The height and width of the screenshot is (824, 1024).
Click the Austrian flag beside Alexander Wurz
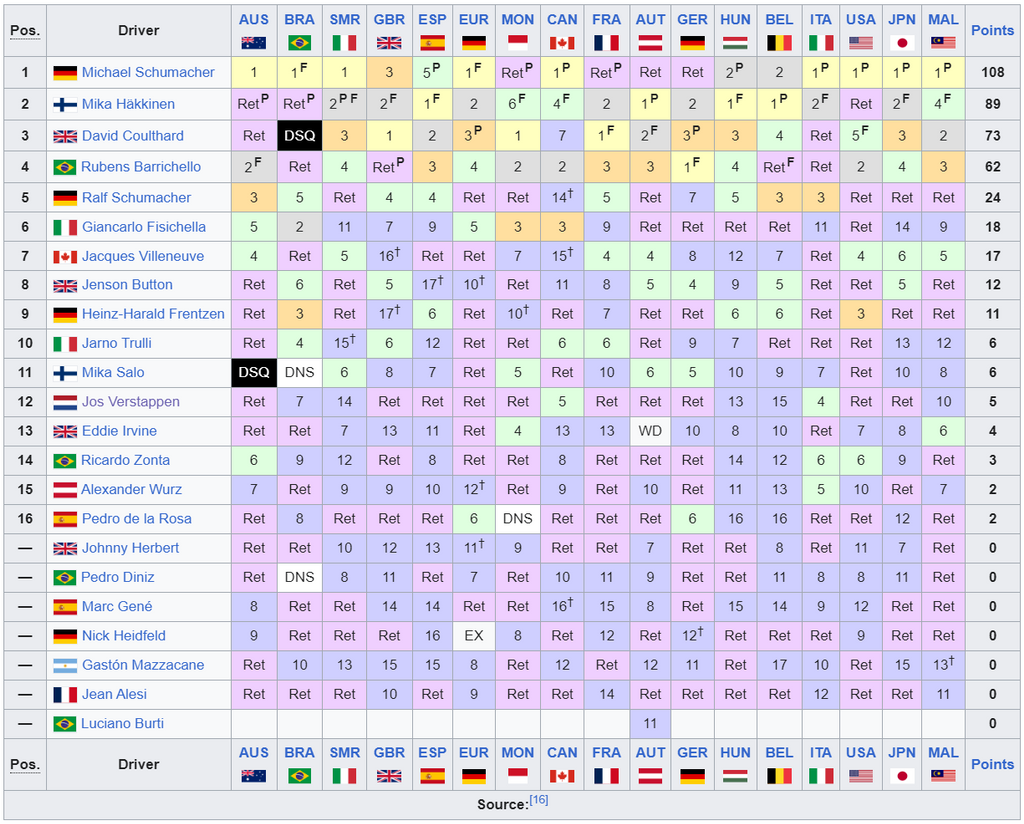(x=65, y=490)
